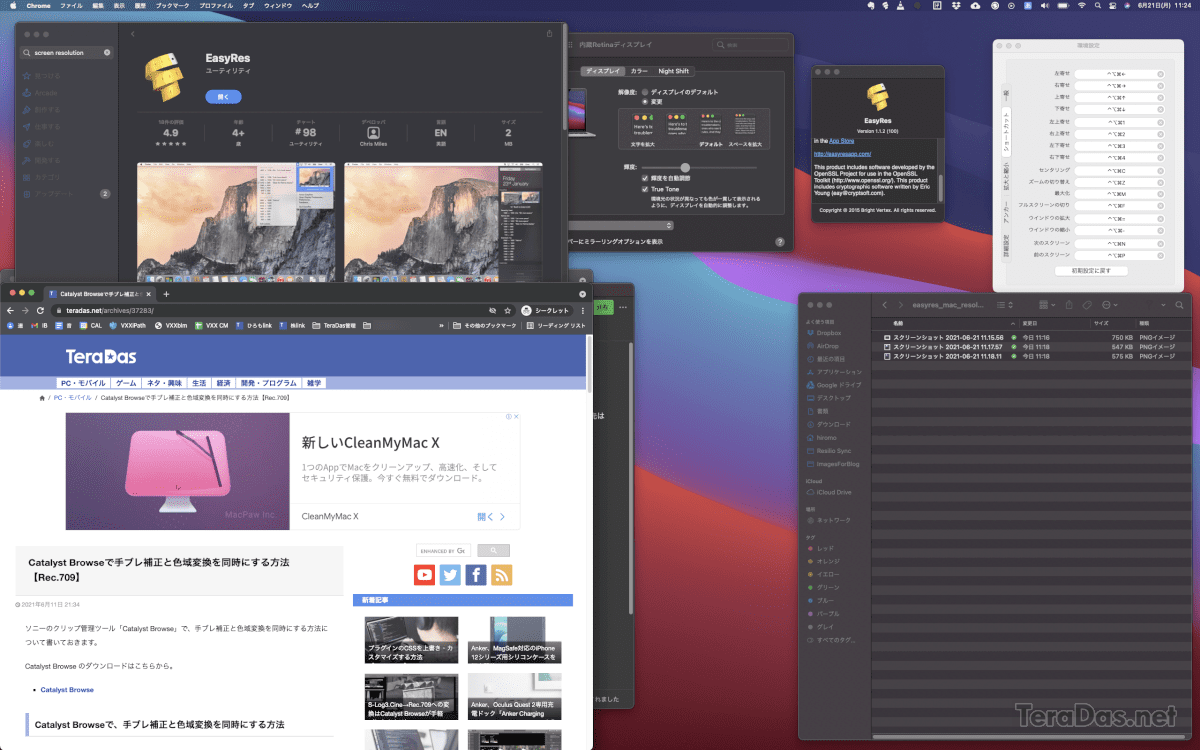Open the Twitter social icon
This screenshot has width=1200, height=750.
450,575
